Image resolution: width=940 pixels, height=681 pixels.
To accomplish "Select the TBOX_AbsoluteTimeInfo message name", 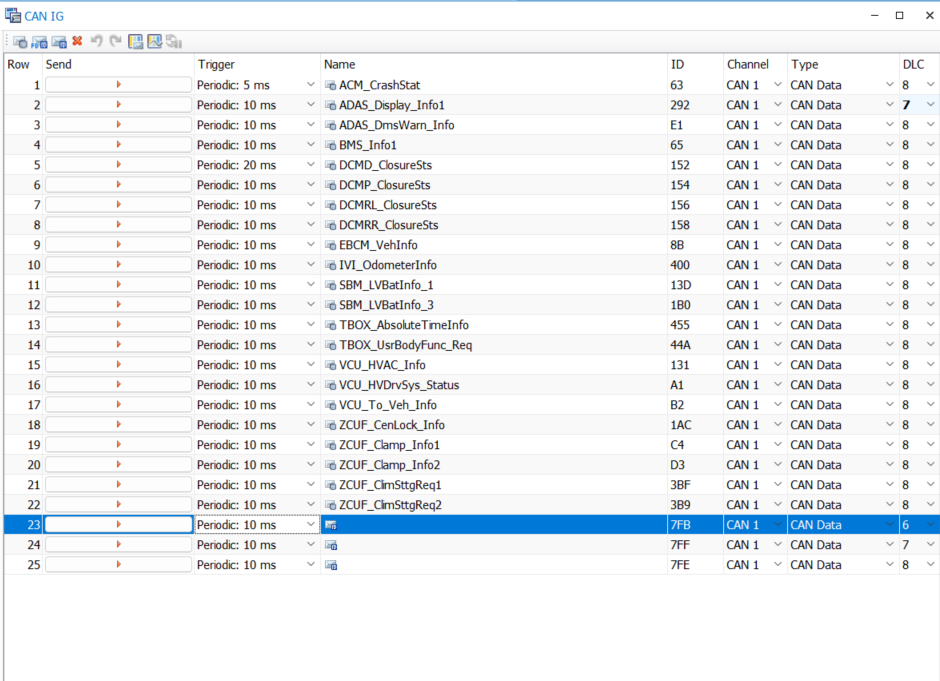I will click(403, 325).
